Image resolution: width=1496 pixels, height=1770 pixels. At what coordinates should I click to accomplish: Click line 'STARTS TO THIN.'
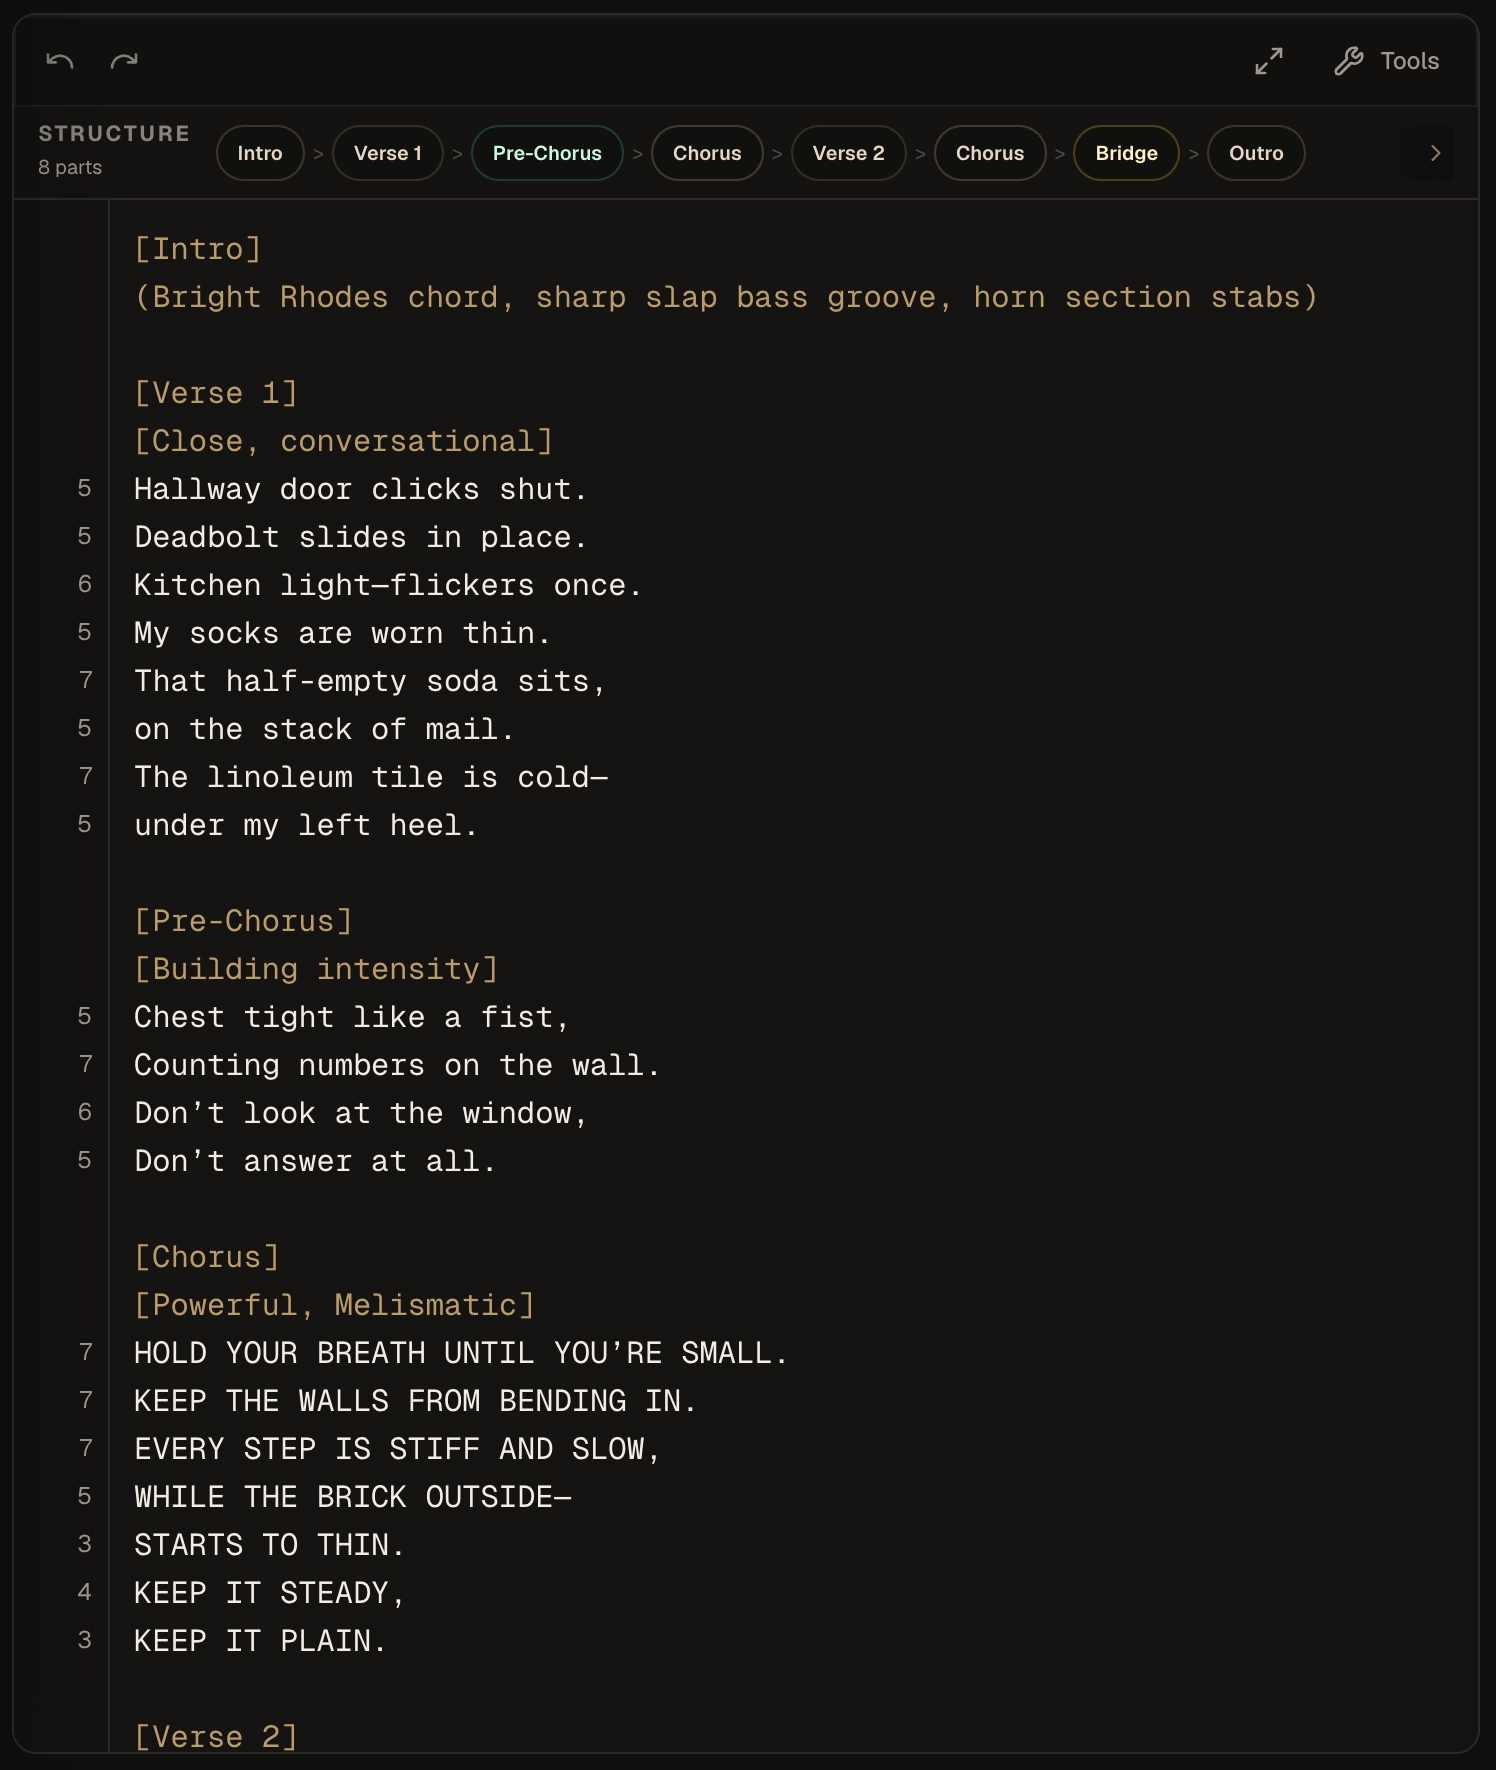point(270,1545)
